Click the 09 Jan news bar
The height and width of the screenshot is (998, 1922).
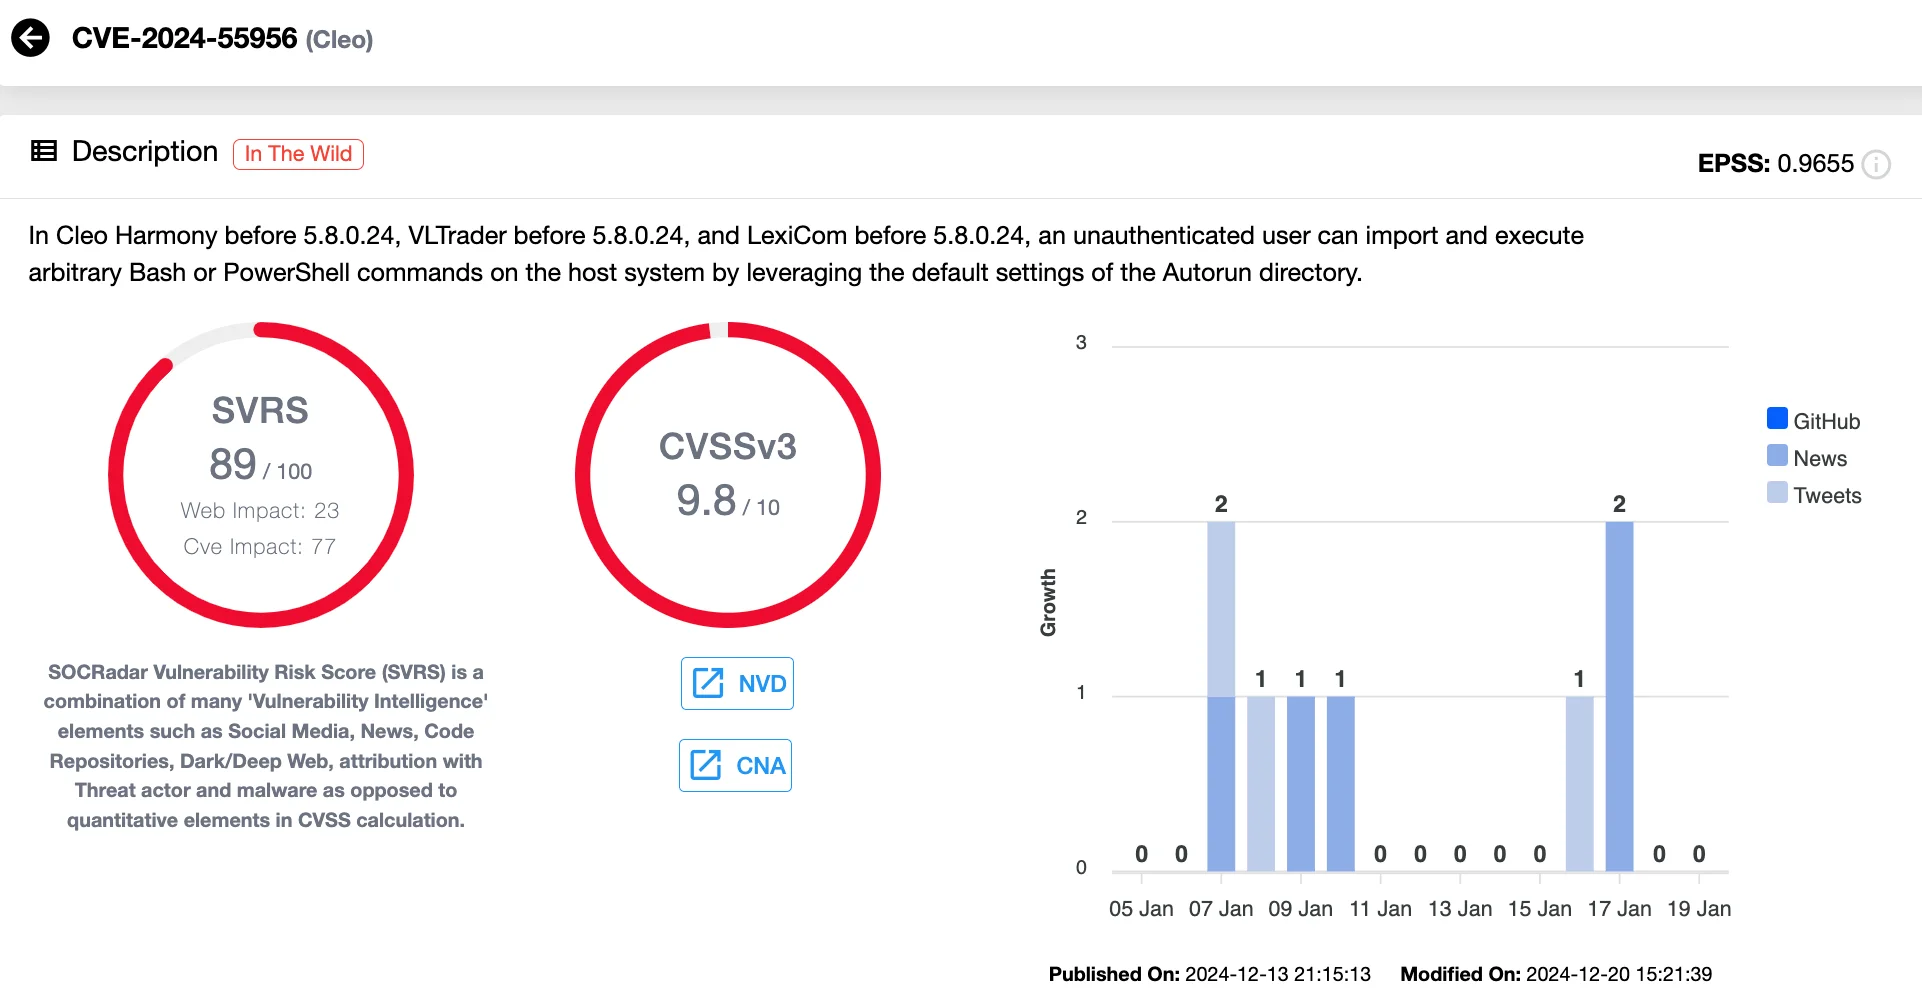point(1301,783)
